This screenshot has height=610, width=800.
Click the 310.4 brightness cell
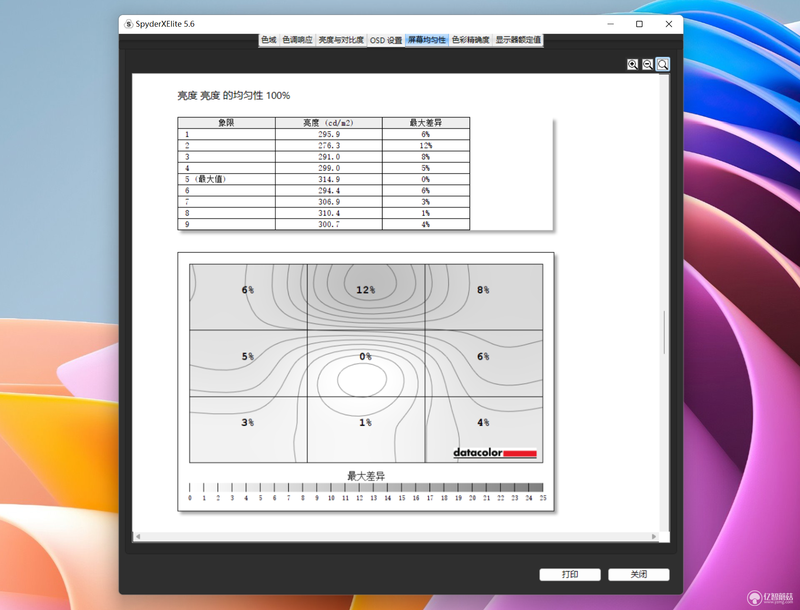point(329,213)
